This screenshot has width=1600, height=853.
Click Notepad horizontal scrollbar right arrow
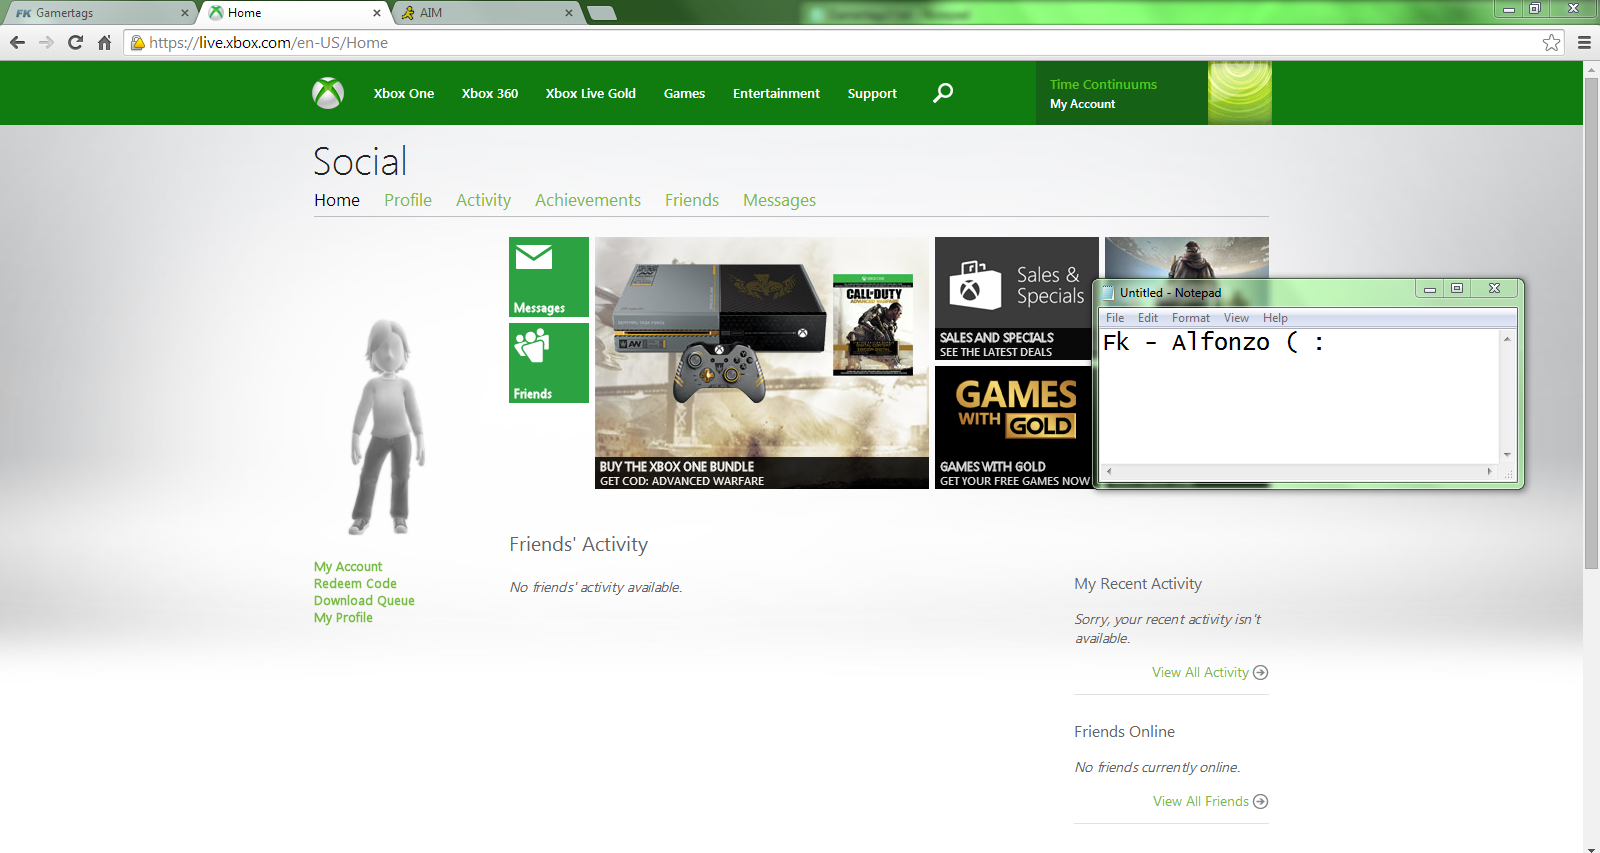pyautogui.click(x=1490, y=471)
